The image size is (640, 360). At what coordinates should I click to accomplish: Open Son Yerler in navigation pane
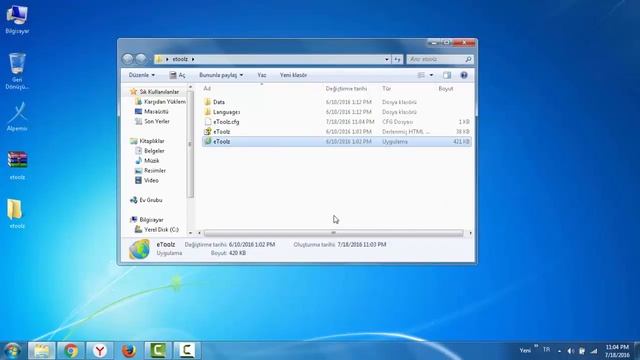click(x=152, y=121)
